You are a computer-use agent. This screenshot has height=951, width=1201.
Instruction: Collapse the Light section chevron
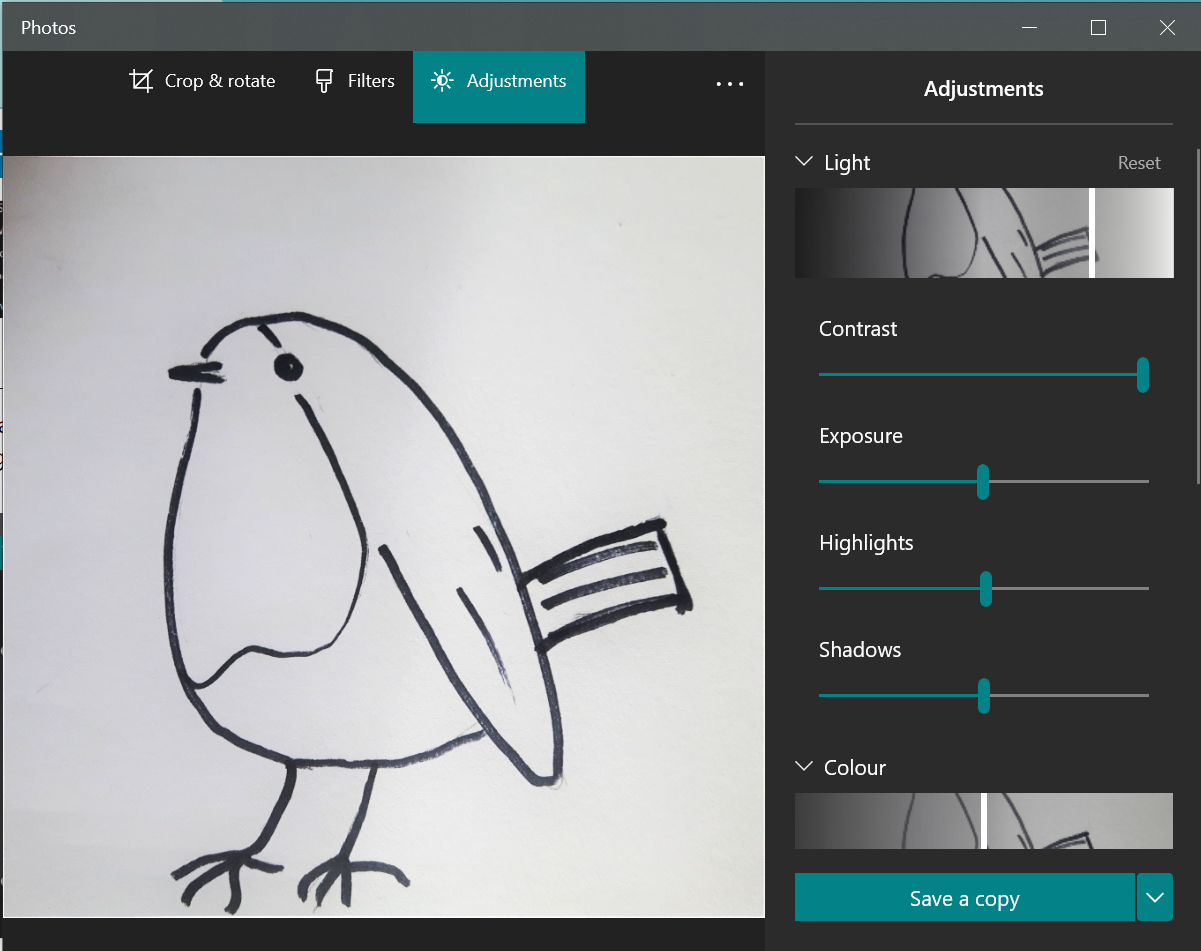(x=804, y=162)
